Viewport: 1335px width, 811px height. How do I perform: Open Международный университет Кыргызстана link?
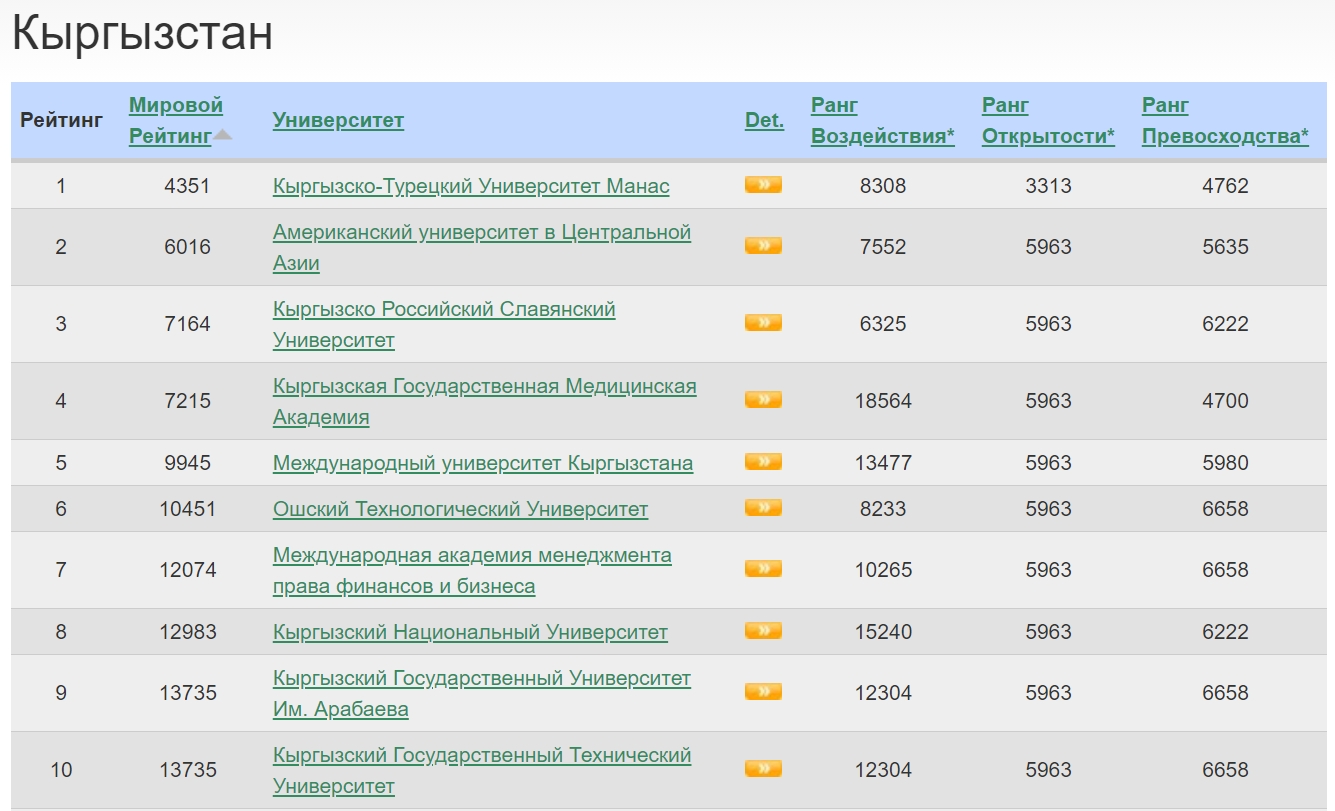point(483,463)
